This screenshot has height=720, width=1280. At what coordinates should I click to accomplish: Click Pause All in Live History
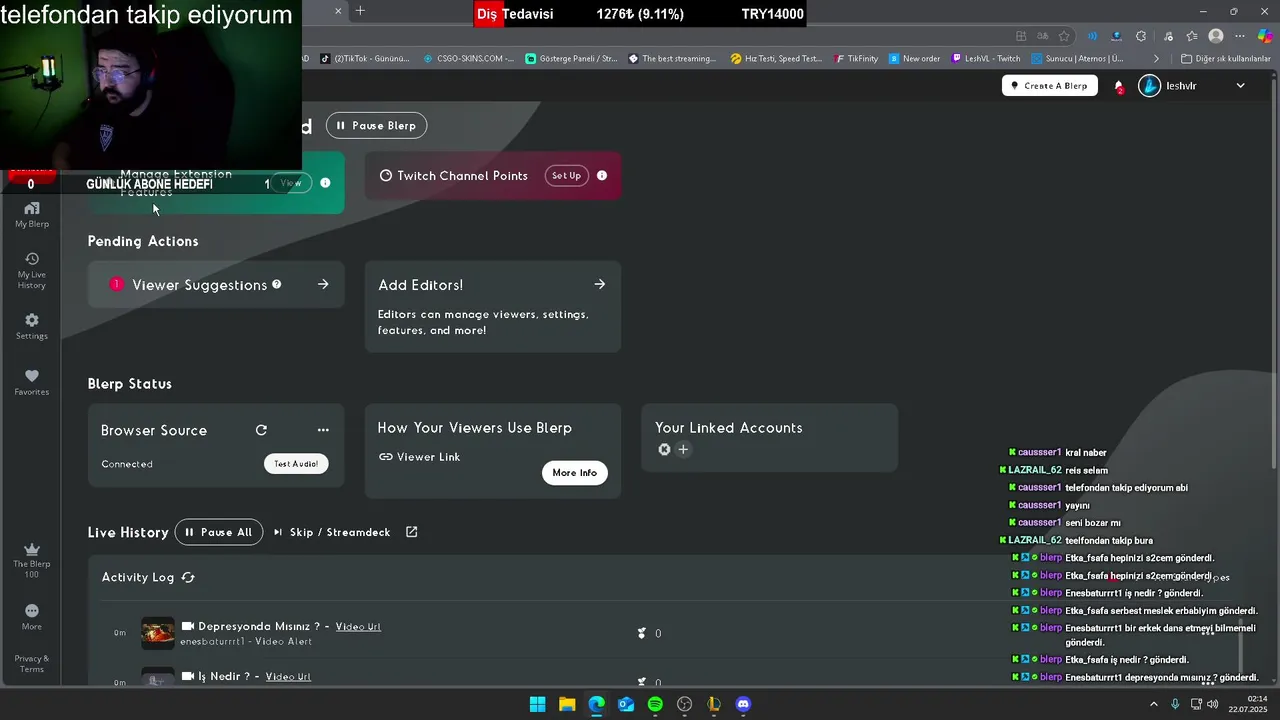(x=218, y=532)
